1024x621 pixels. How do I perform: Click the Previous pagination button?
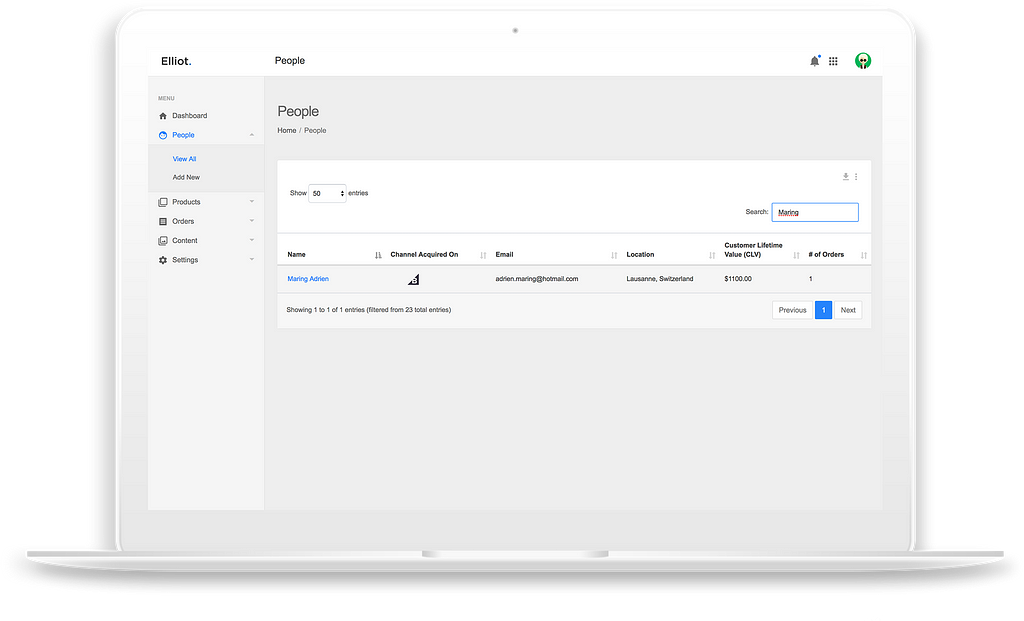(x=792, y=310)
